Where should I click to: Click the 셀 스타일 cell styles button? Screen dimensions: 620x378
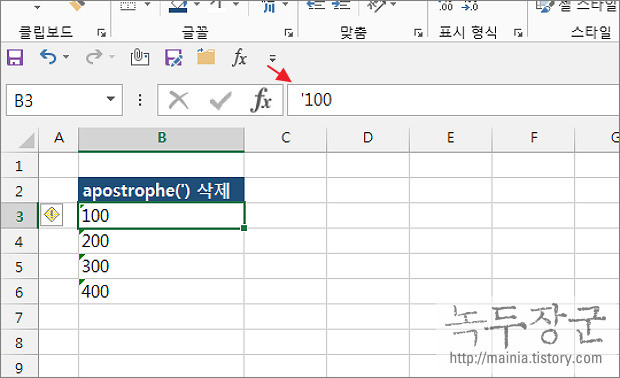click(x=577, y=6)
